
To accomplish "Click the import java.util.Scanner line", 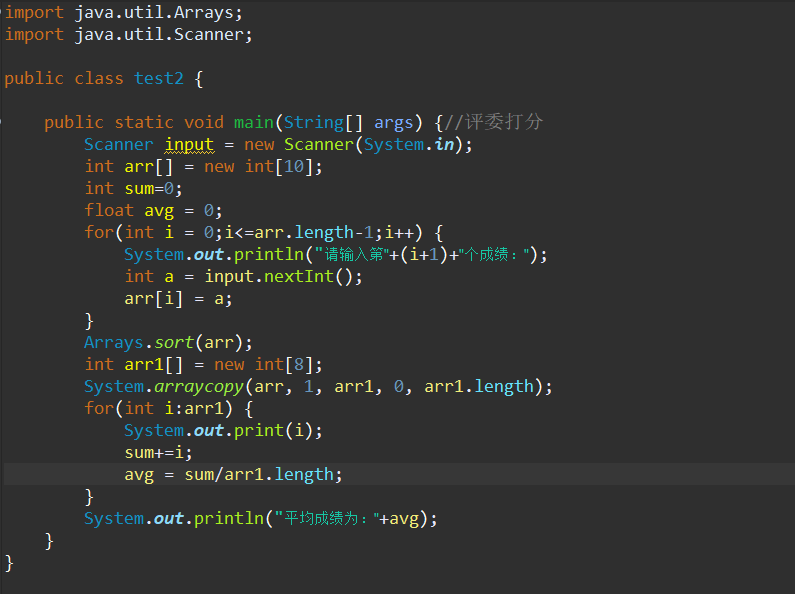I will click(x=128, y=35).
